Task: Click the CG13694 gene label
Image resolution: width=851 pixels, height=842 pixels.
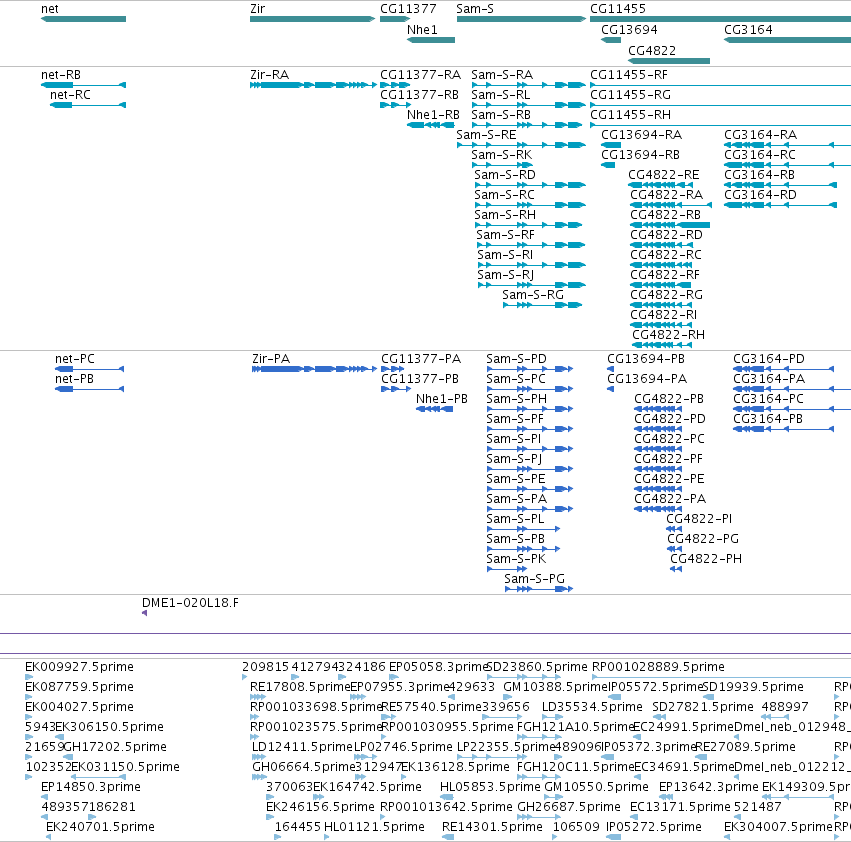Action: click(629, 29)
